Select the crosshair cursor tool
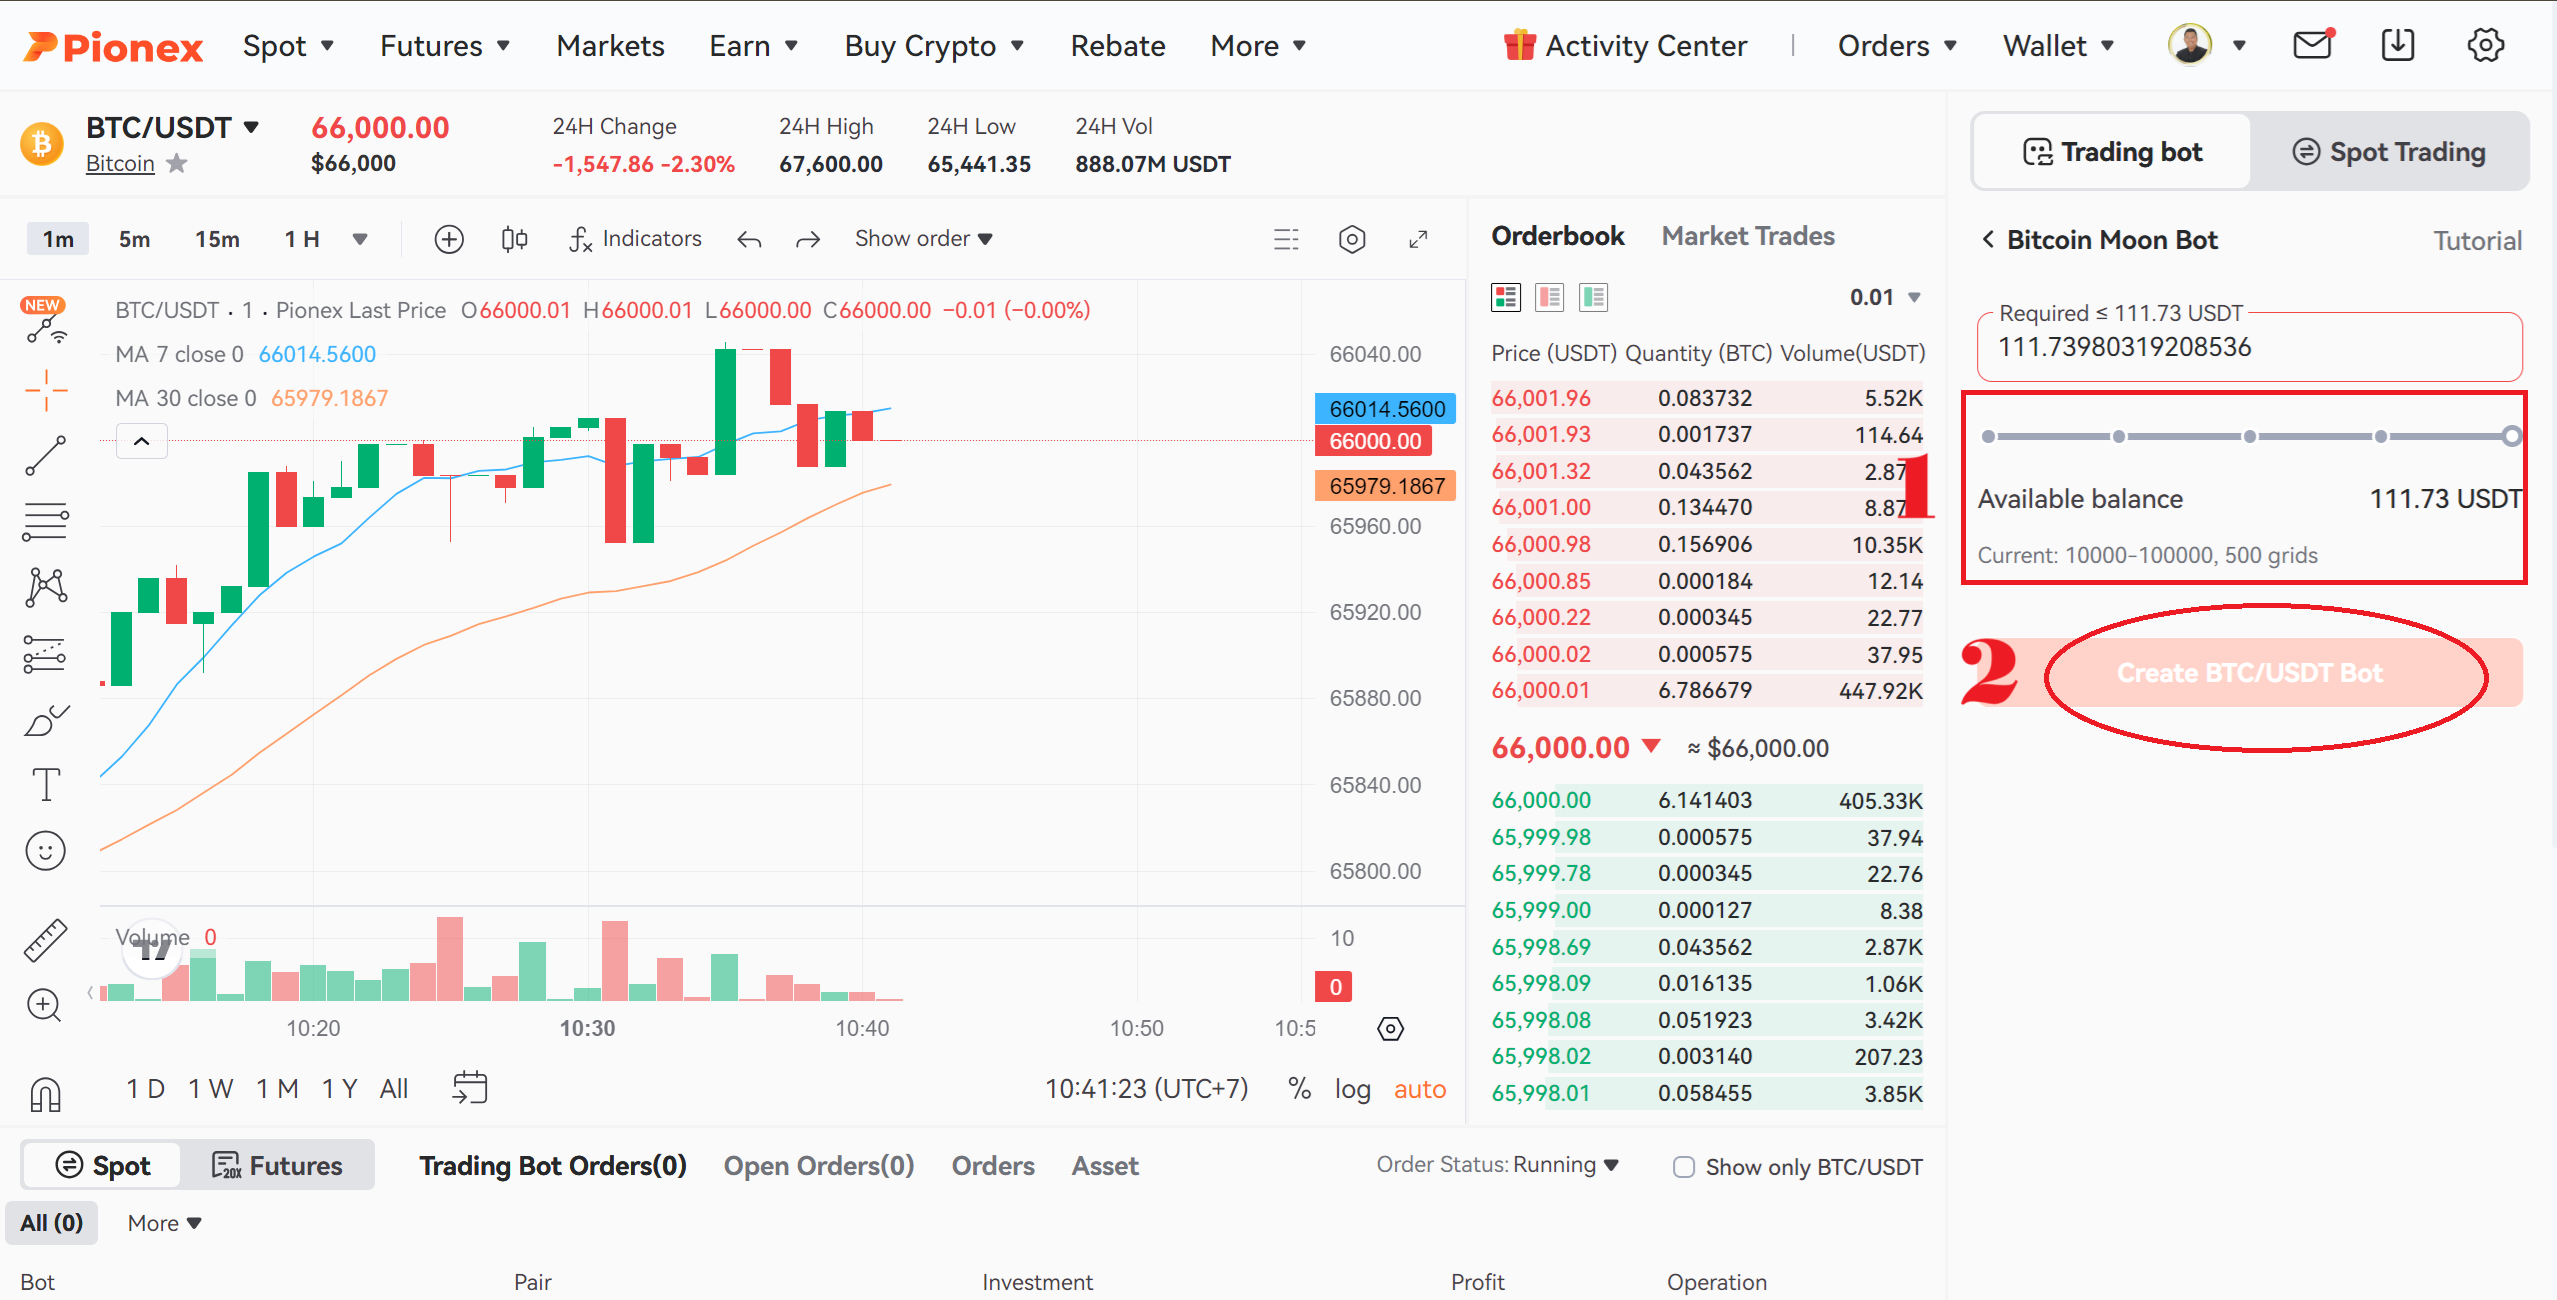This screenshot has height=1300, width=2557. click(46, 390)
